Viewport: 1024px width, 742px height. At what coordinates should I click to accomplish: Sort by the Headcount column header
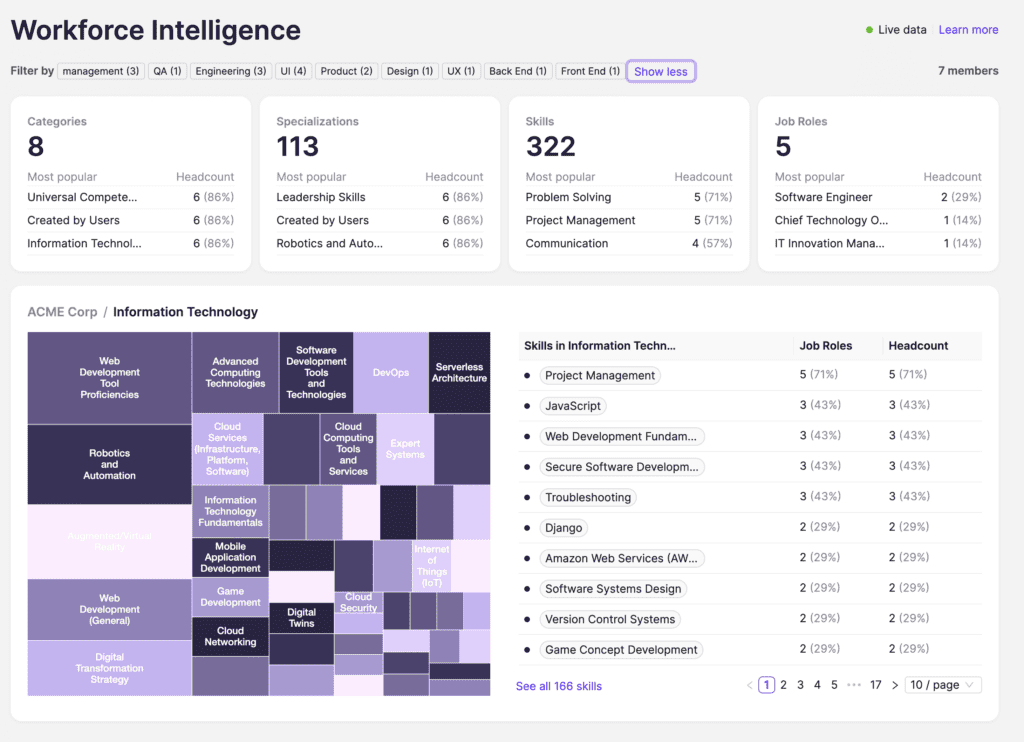coord(913,345)
